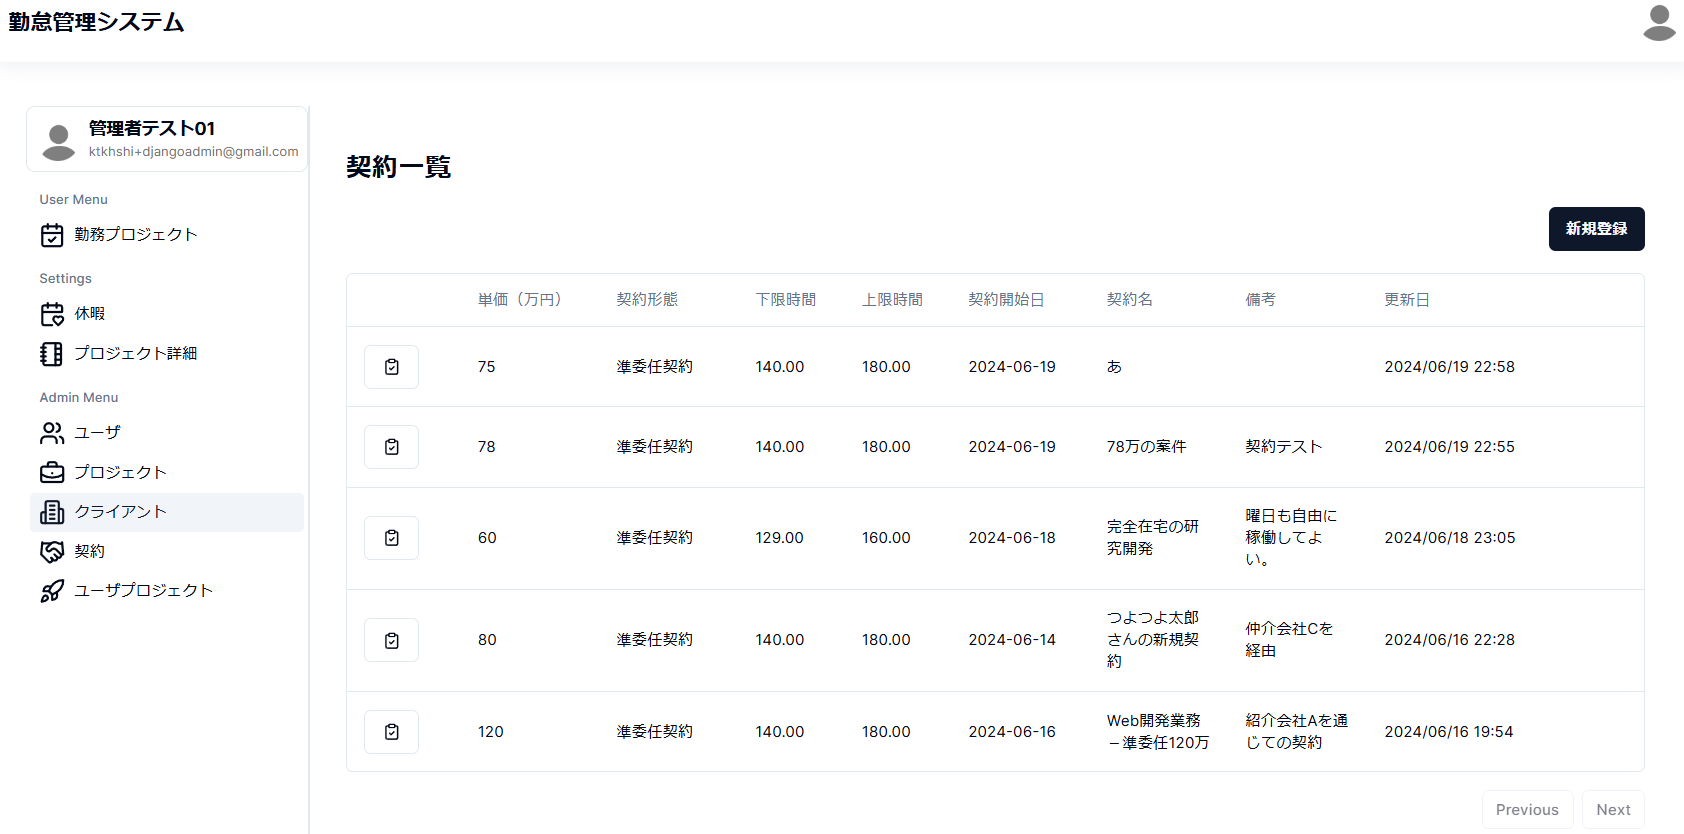
Task: Click the Next pagination button
Action: (x=1613, y=810)
